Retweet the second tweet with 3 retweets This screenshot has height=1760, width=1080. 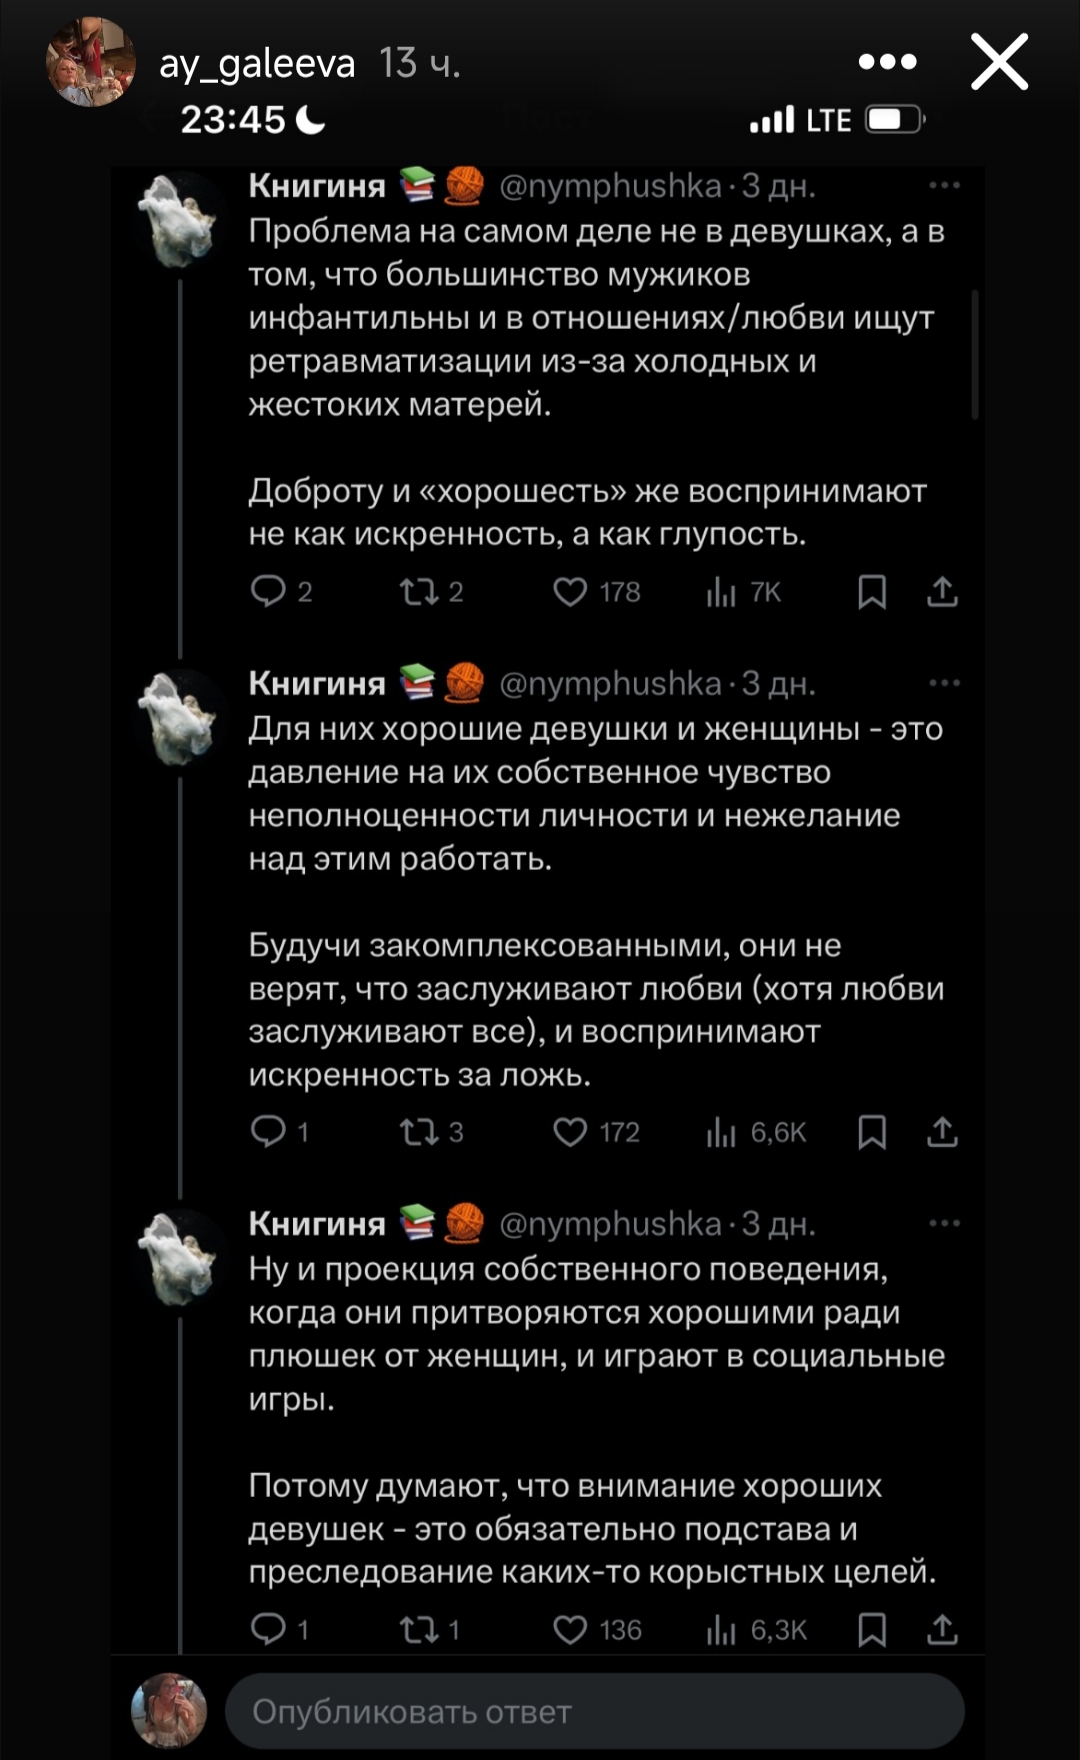431,1132
